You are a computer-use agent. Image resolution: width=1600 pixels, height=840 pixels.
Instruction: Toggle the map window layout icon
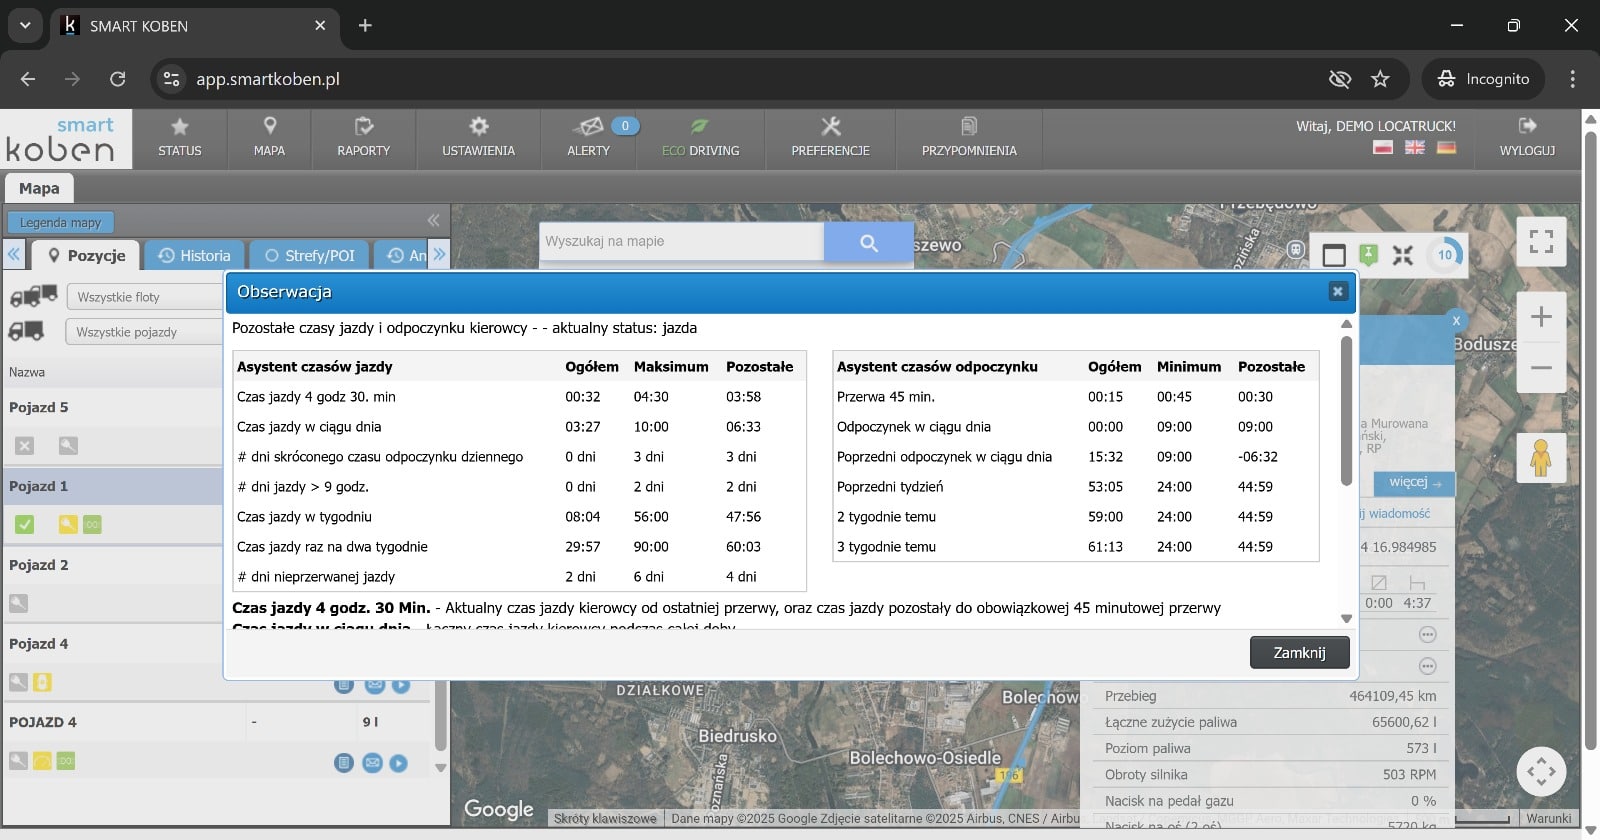1334,255
